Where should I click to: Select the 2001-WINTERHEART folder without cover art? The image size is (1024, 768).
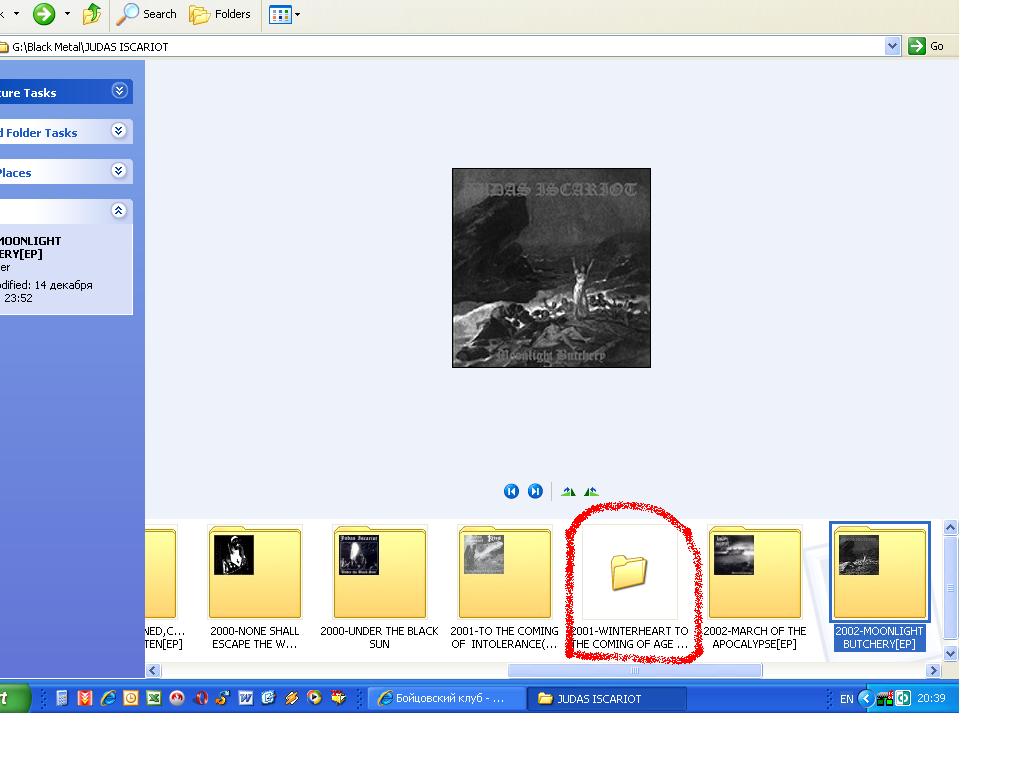(x=630, y=573)
